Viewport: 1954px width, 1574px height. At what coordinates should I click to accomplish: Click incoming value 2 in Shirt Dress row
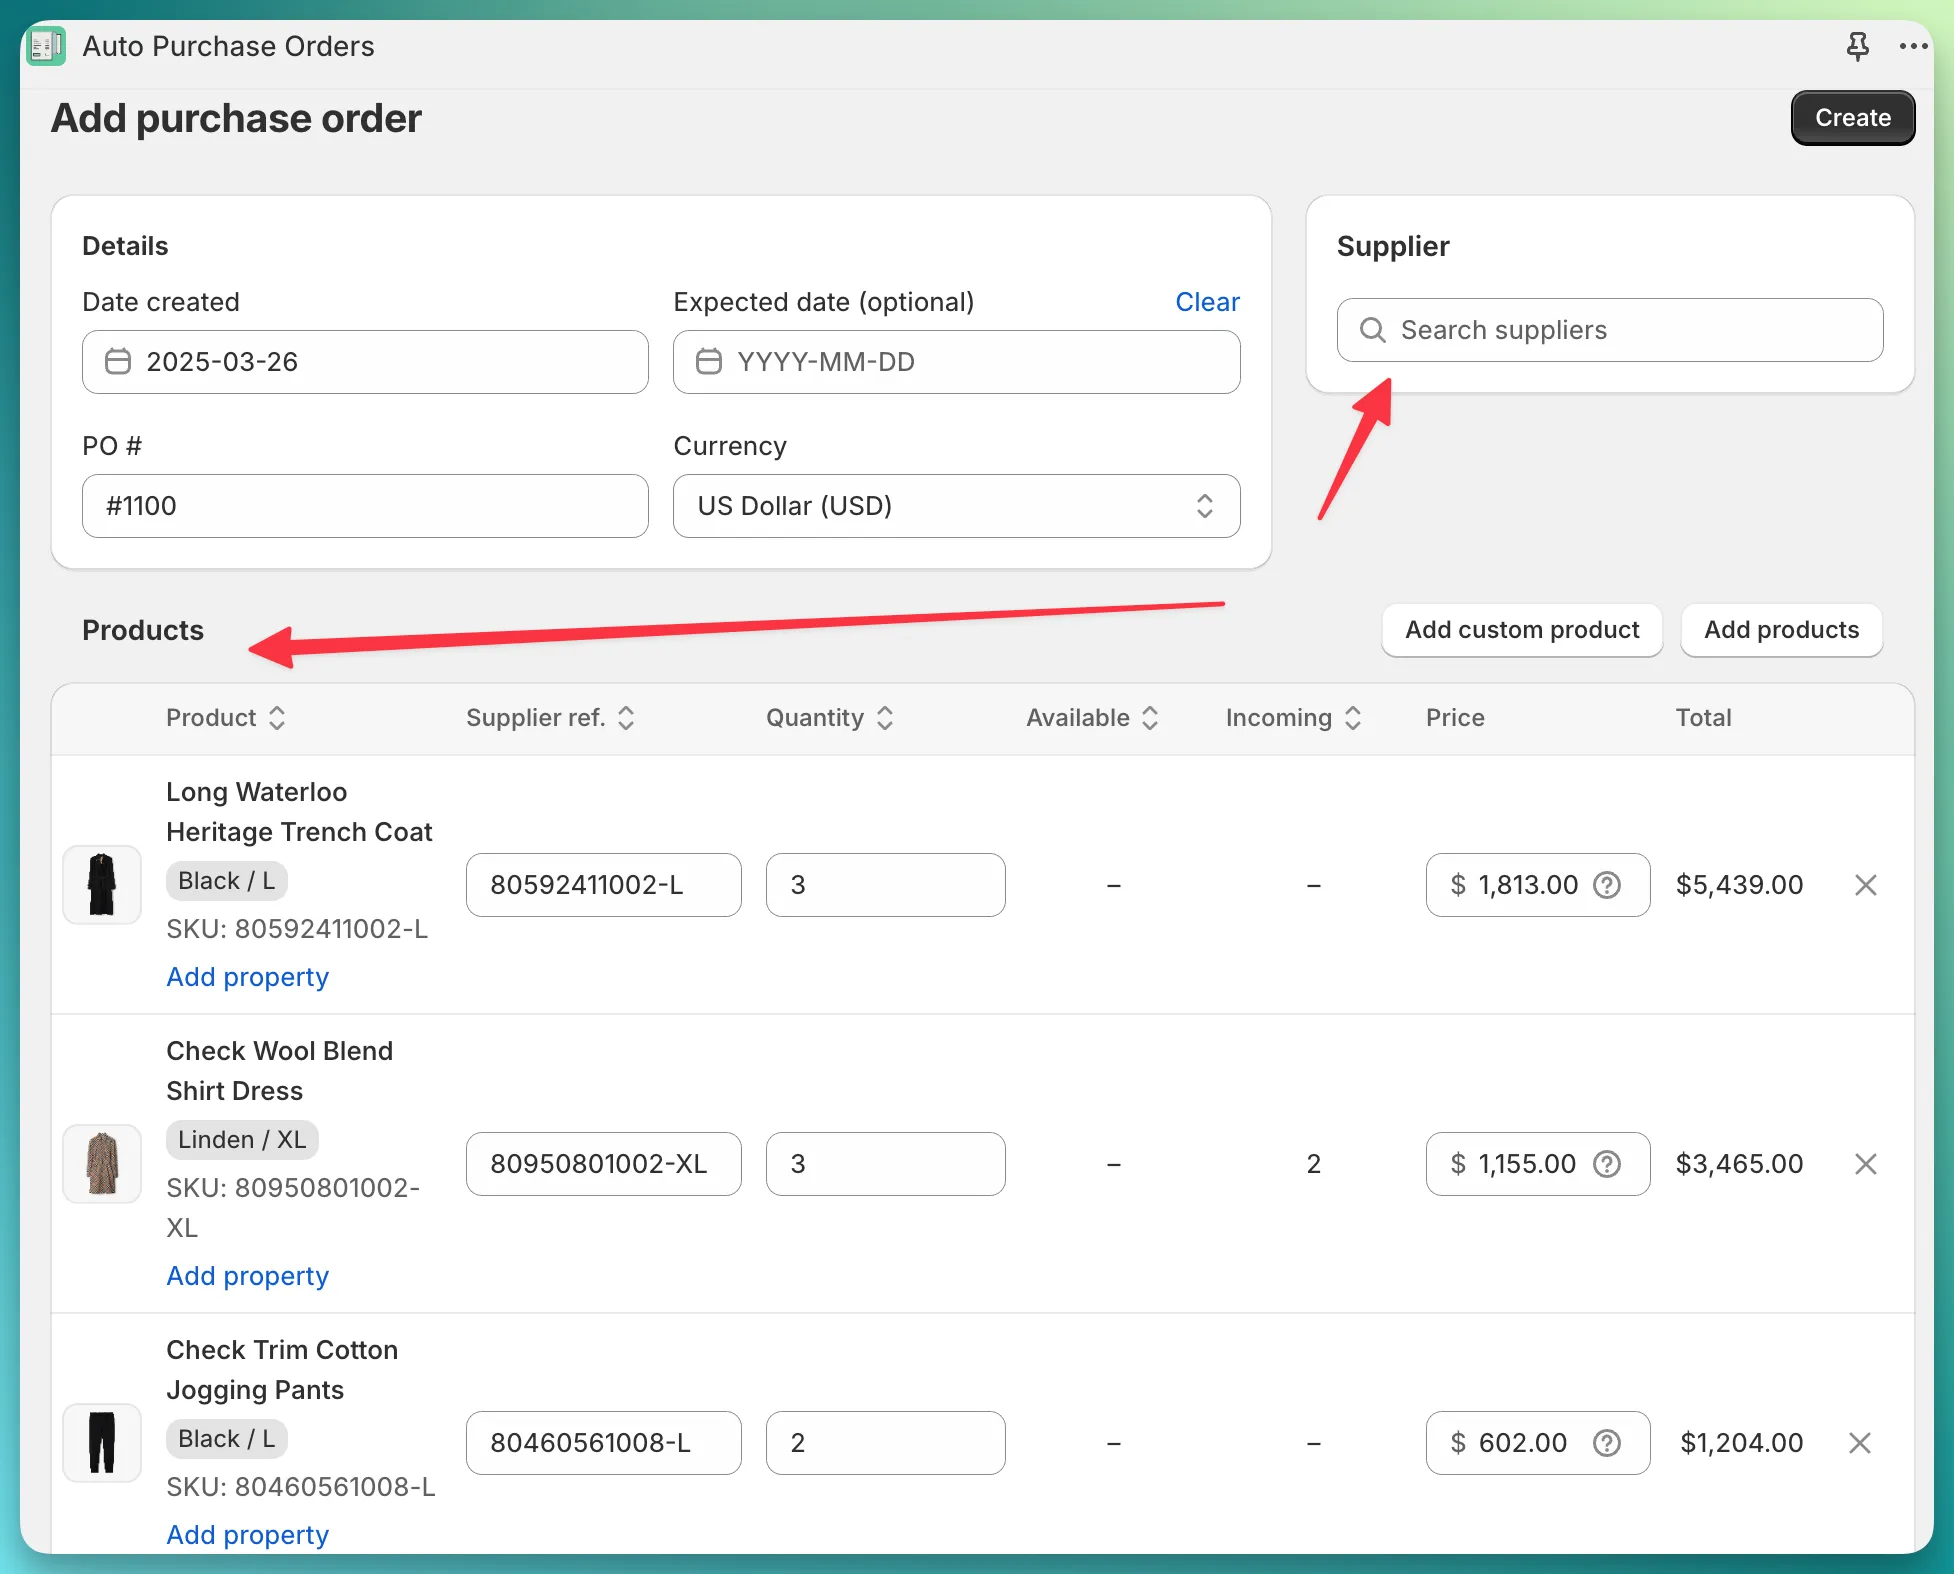[x=1313, y=1164]
